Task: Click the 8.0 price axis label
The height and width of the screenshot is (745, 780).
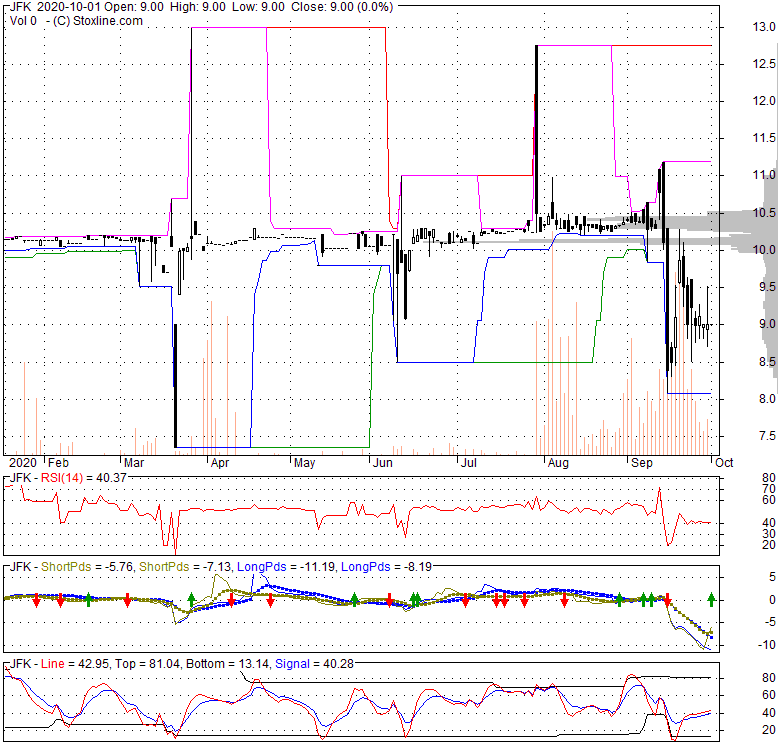Action: pos(767,399)
